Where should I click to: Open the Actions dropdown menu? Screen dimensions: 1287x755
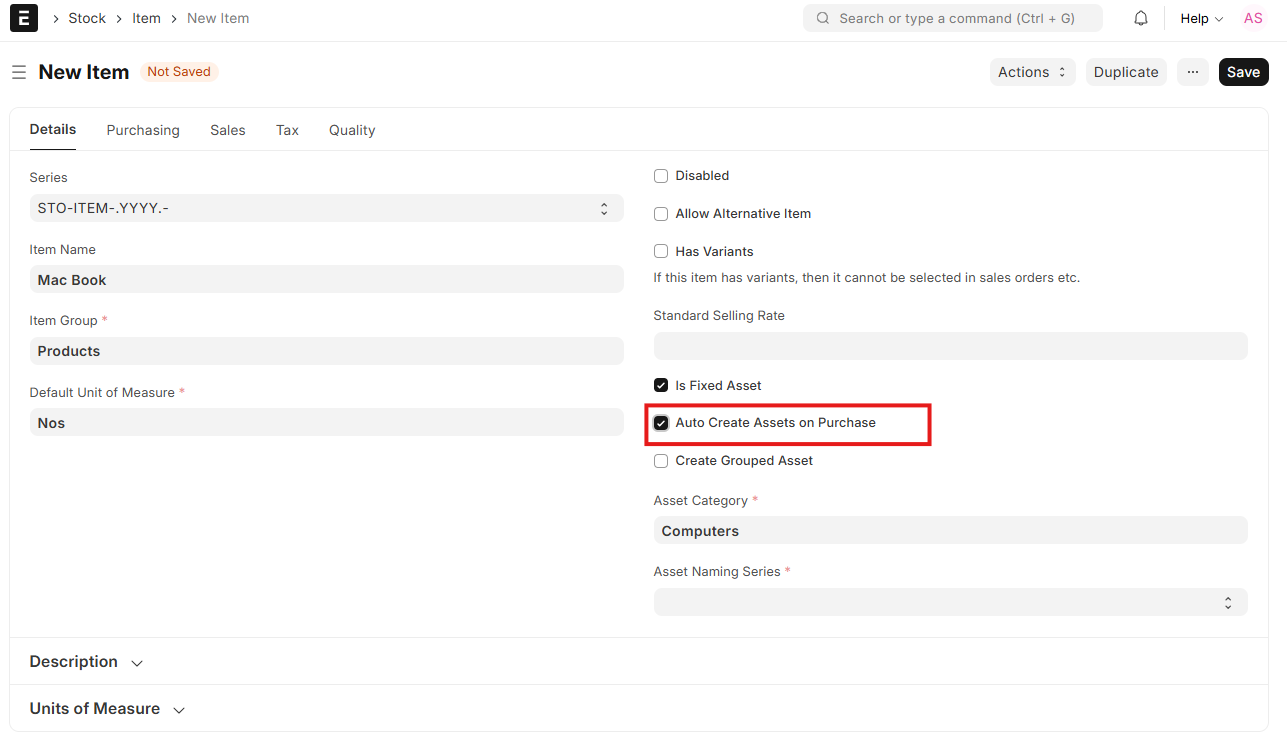tap(1032, 72)
